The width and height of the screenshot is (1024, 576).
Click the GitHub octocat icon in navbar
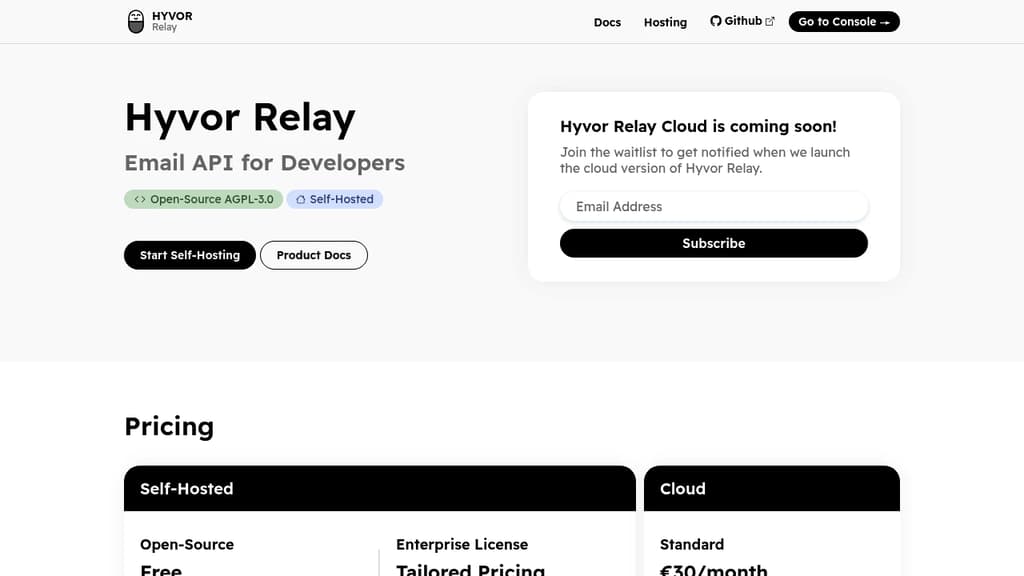coord(714,20)
